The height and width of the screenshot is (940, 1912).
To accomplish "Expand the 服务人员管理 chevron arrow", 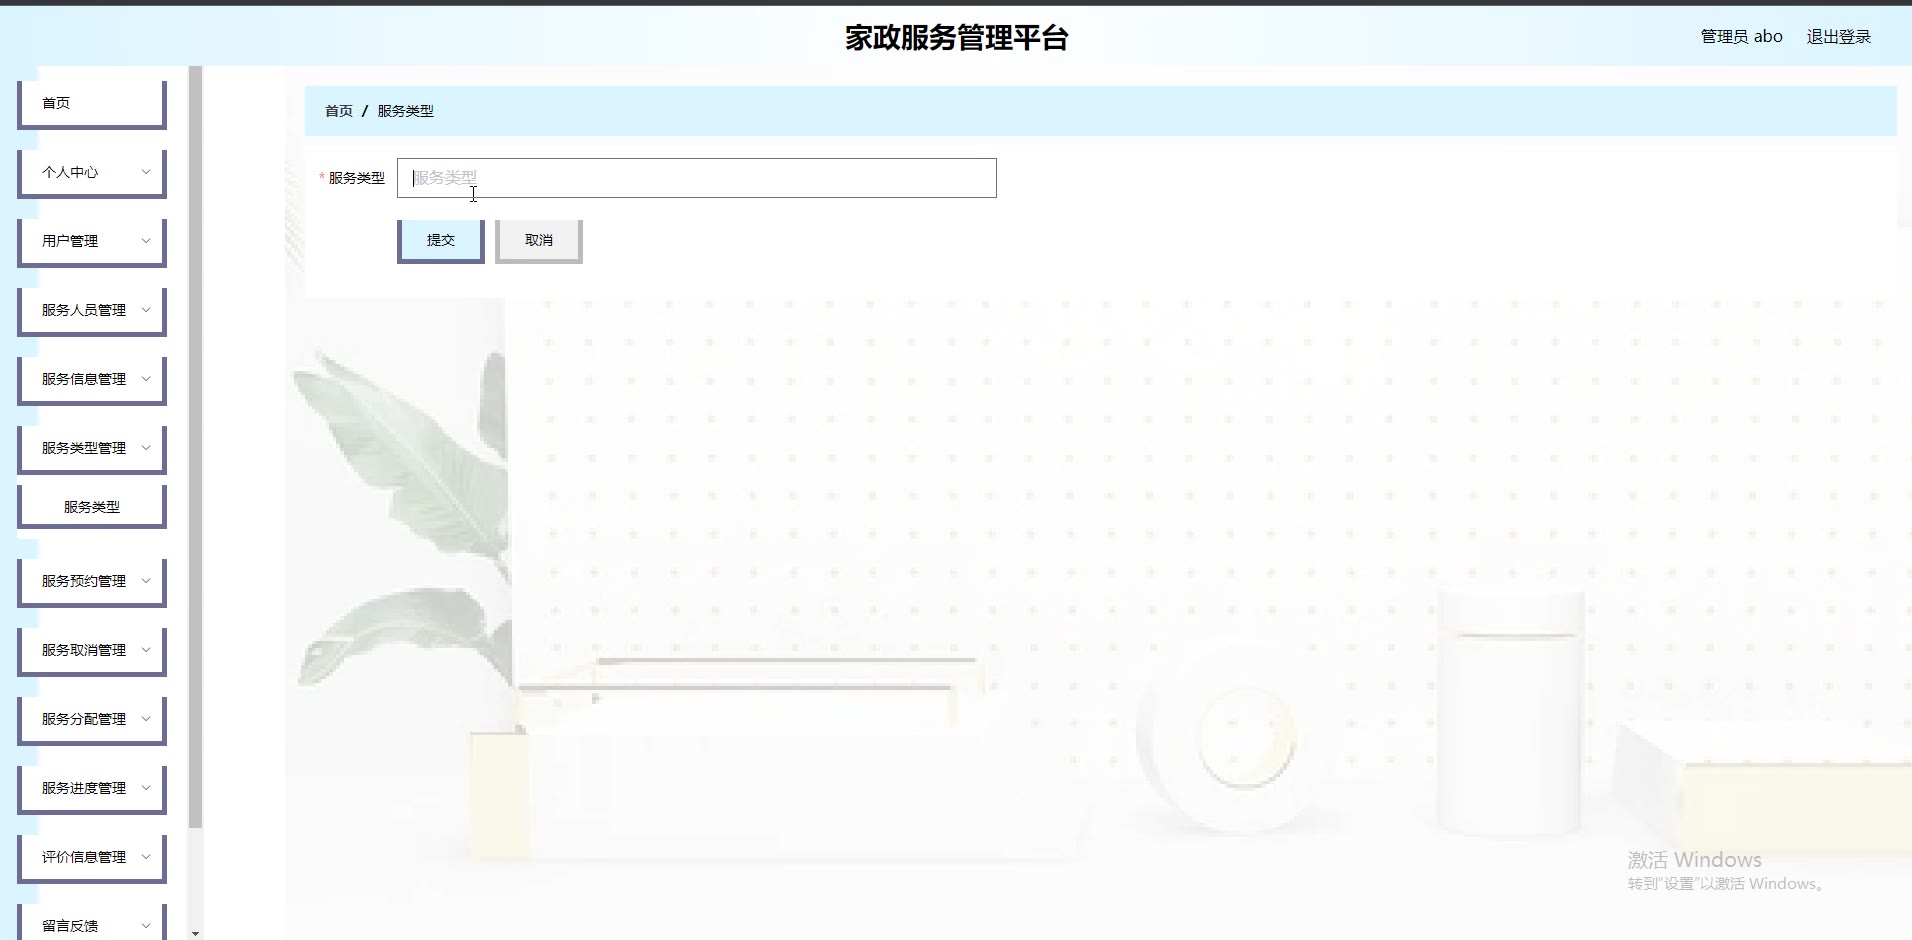I will tap(146, 310).
